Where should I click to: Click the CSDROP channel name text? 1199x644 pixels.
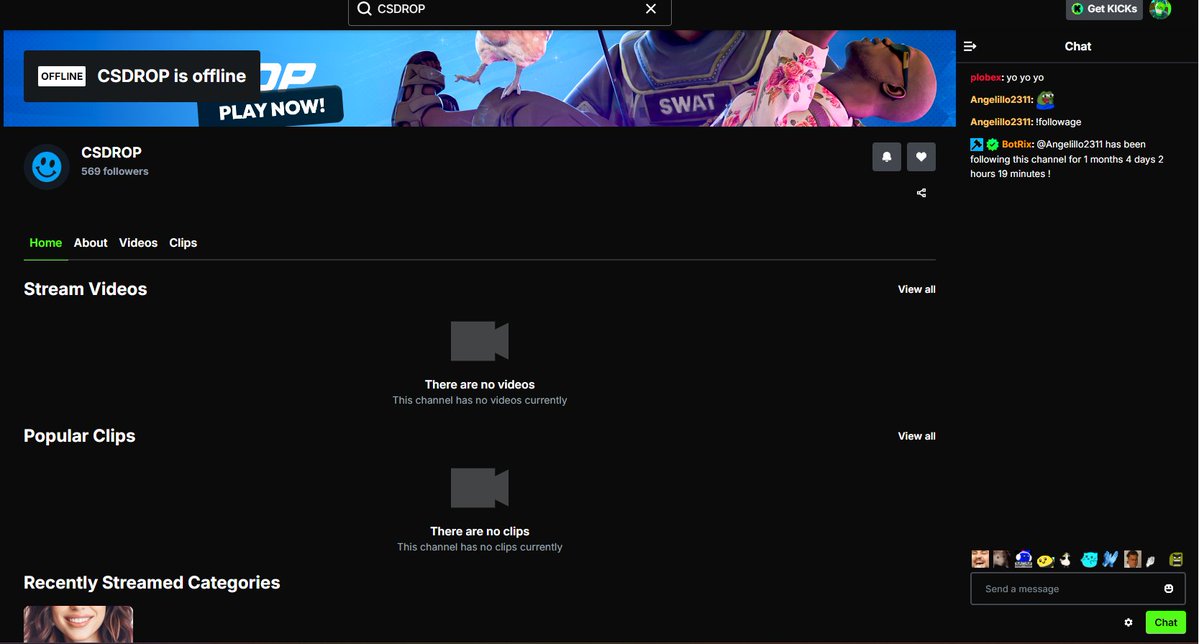(111, 152)
